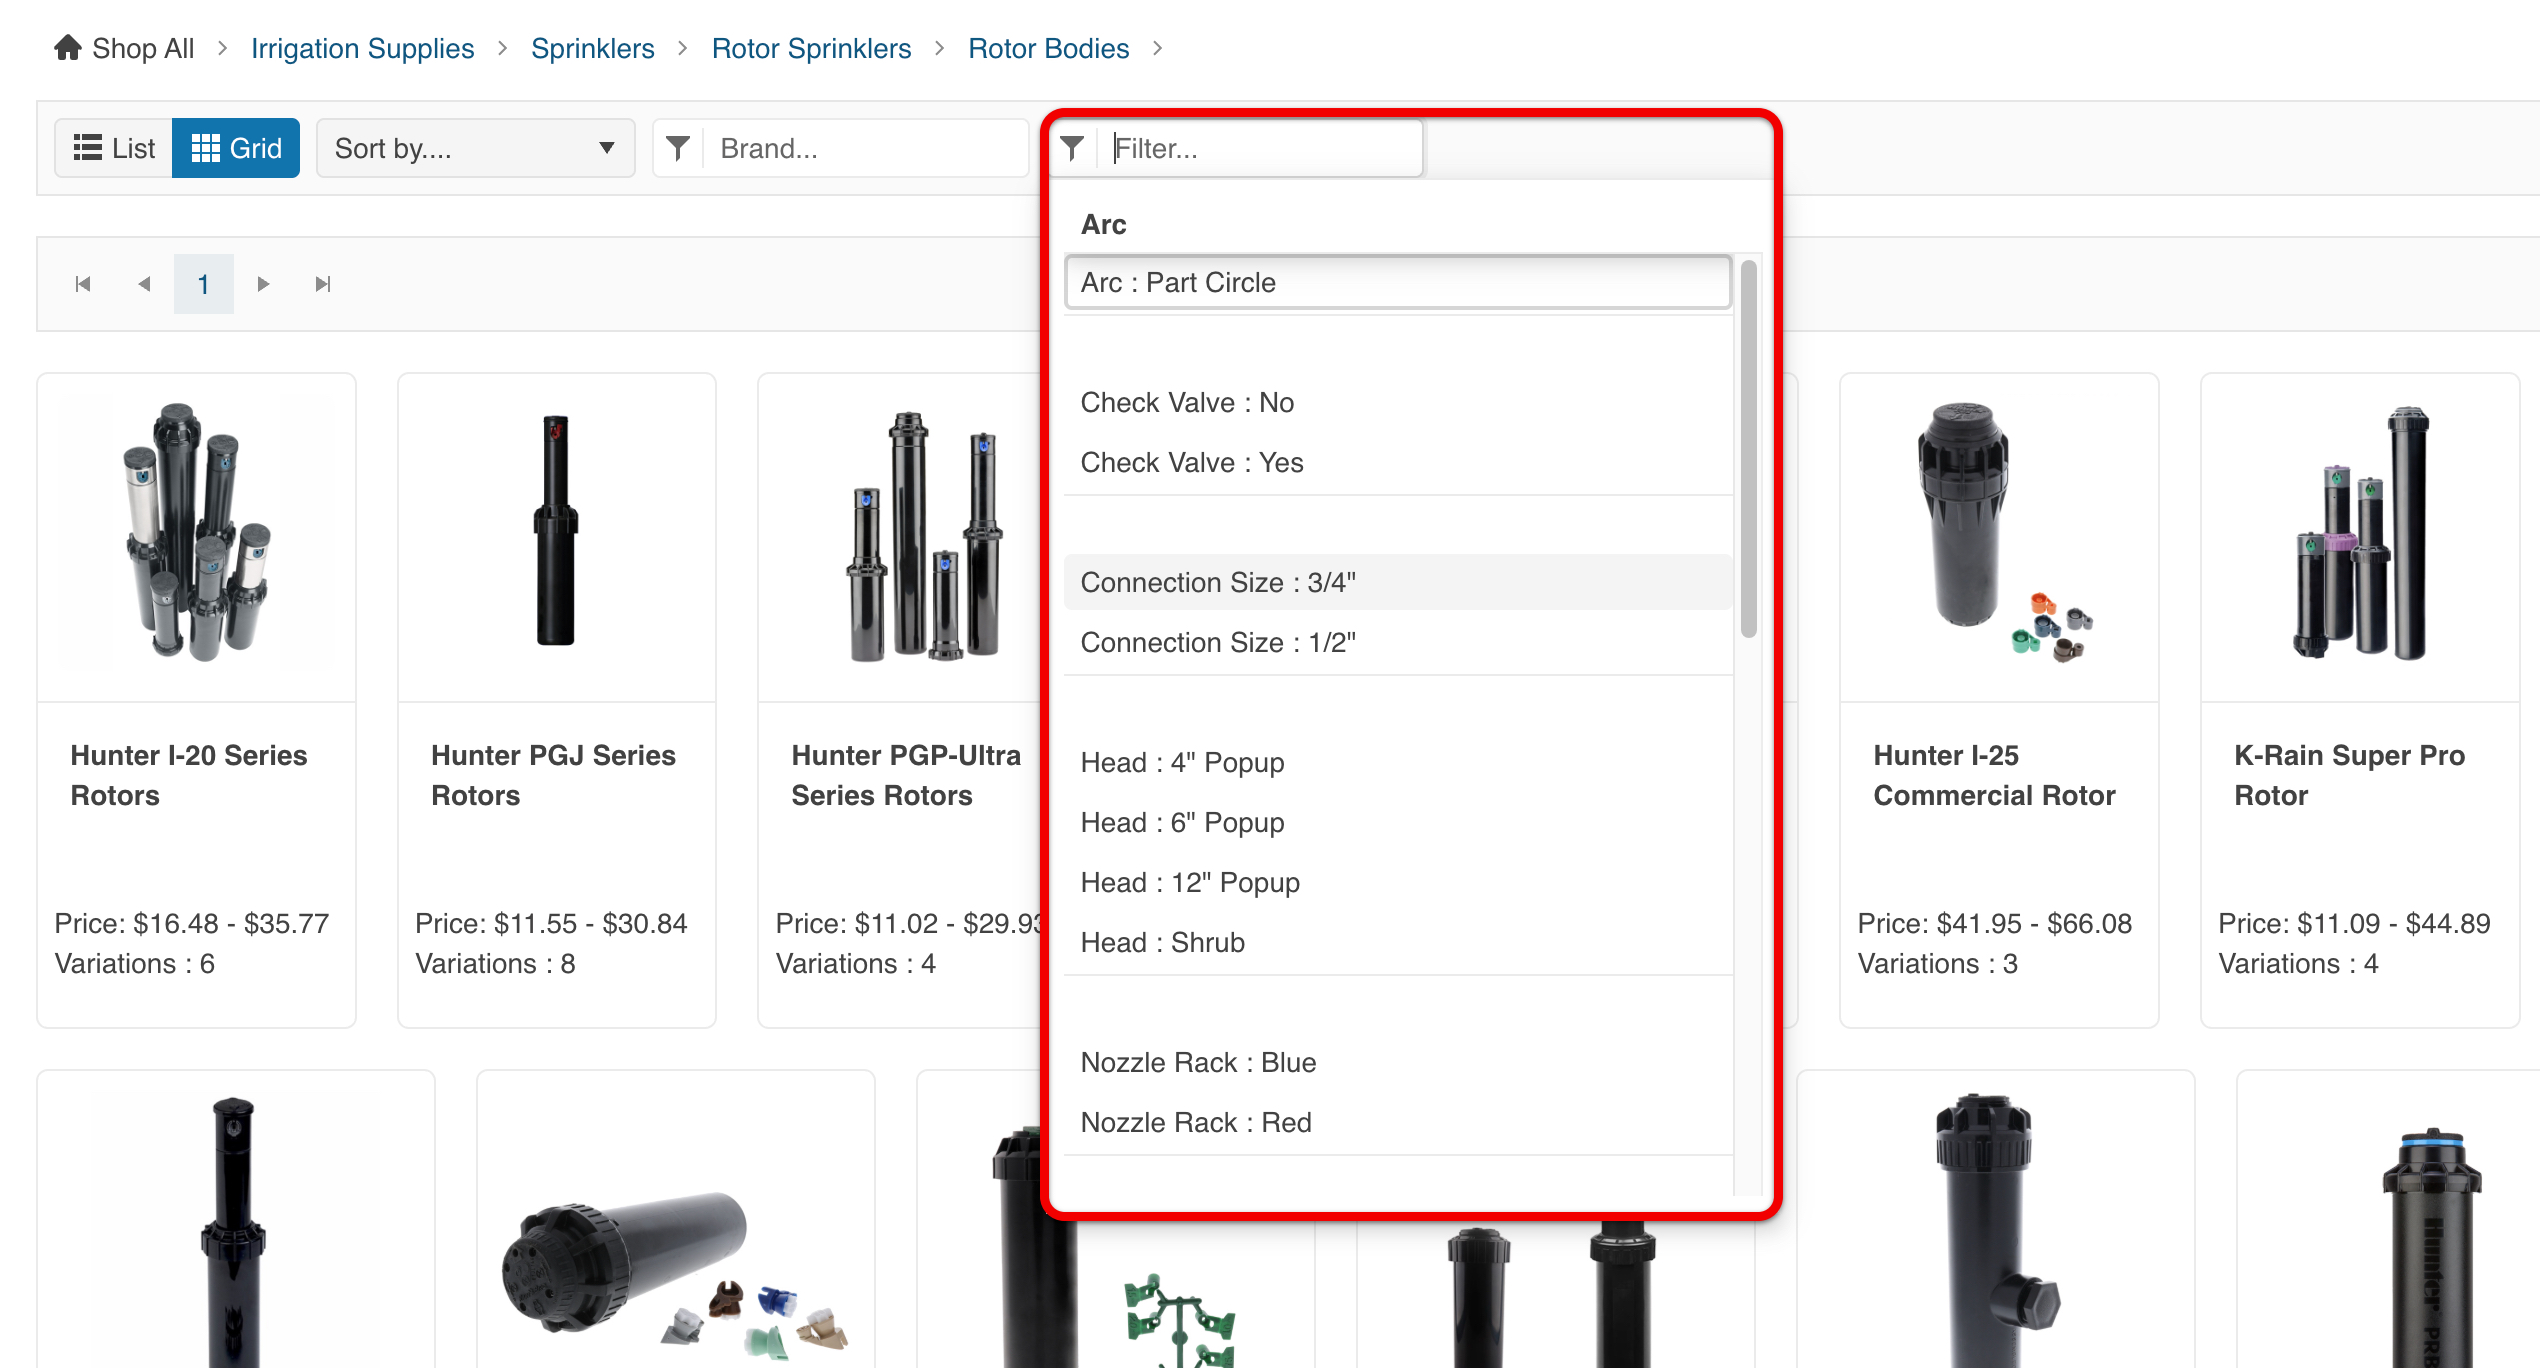Image resolution: width=2540 pixels, height=1368 pixels.
Task: Open Rotor Sprinklers breadcrumb link
Action: point(811,48)
